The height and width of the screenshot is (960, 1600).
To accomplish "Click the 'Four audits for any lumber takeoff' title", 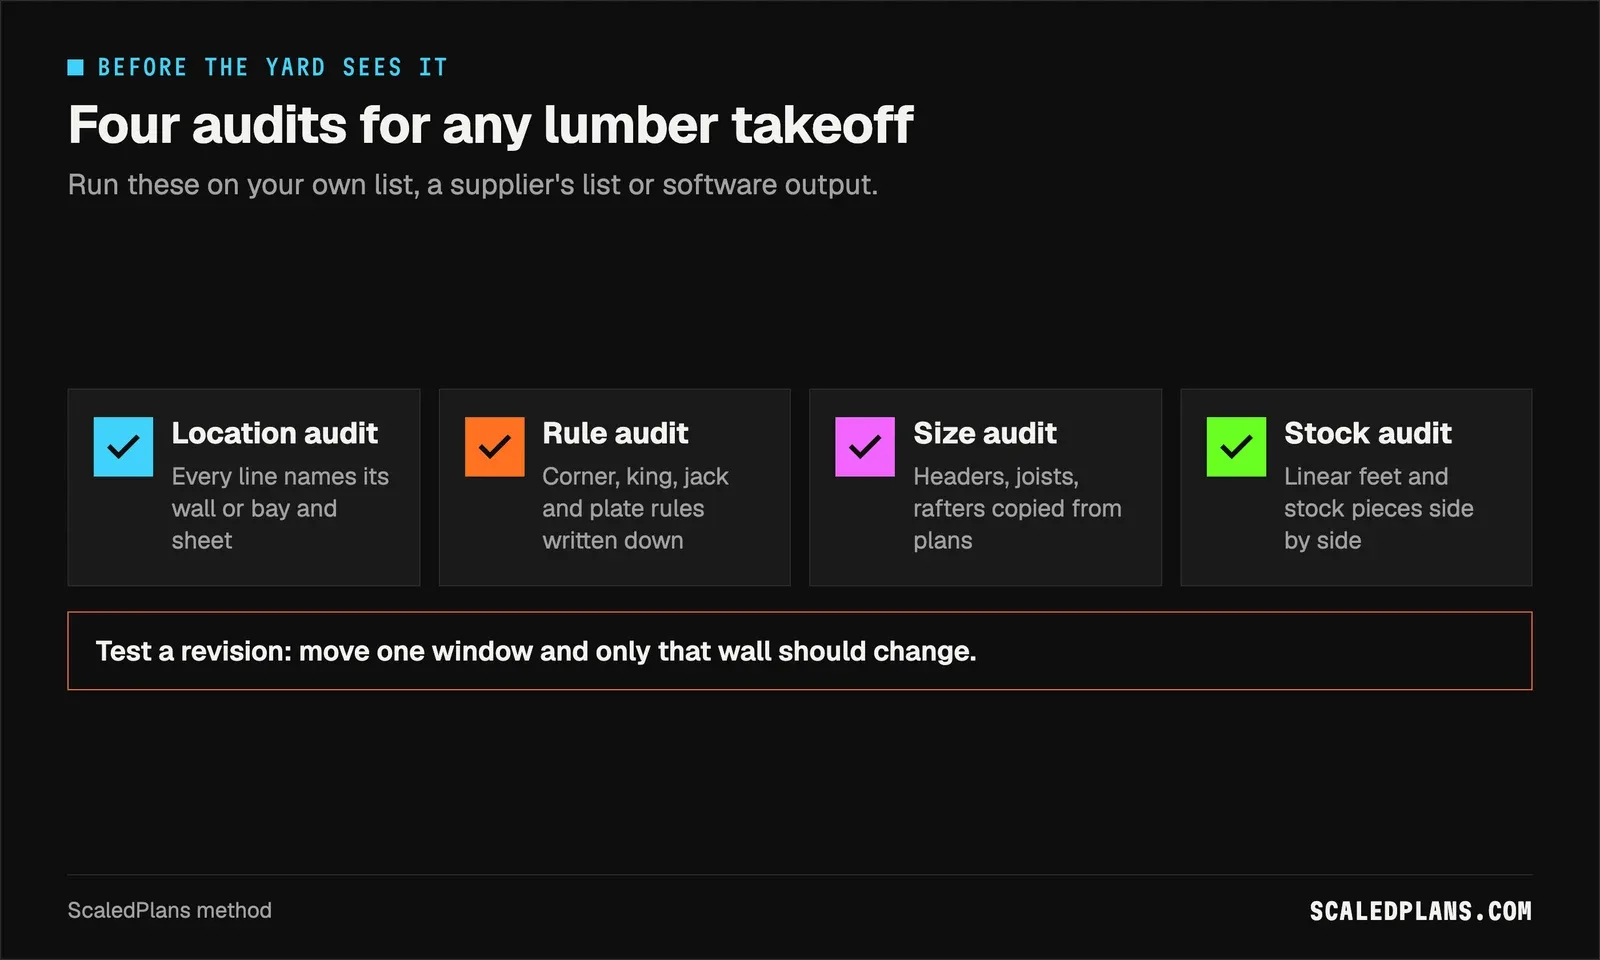I will [x=490, y=126].
